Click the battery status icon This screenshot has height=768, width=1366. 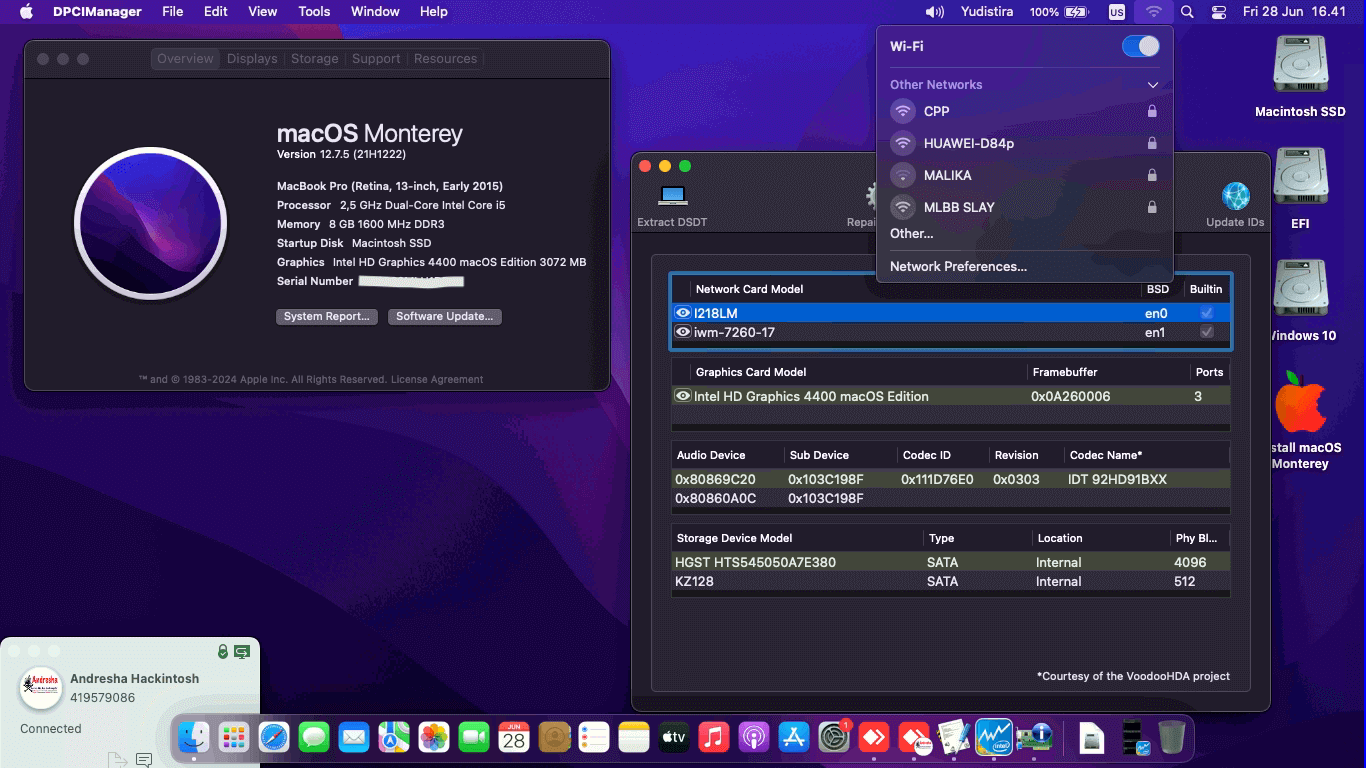pyautogui.click(x=1078, y=12)
